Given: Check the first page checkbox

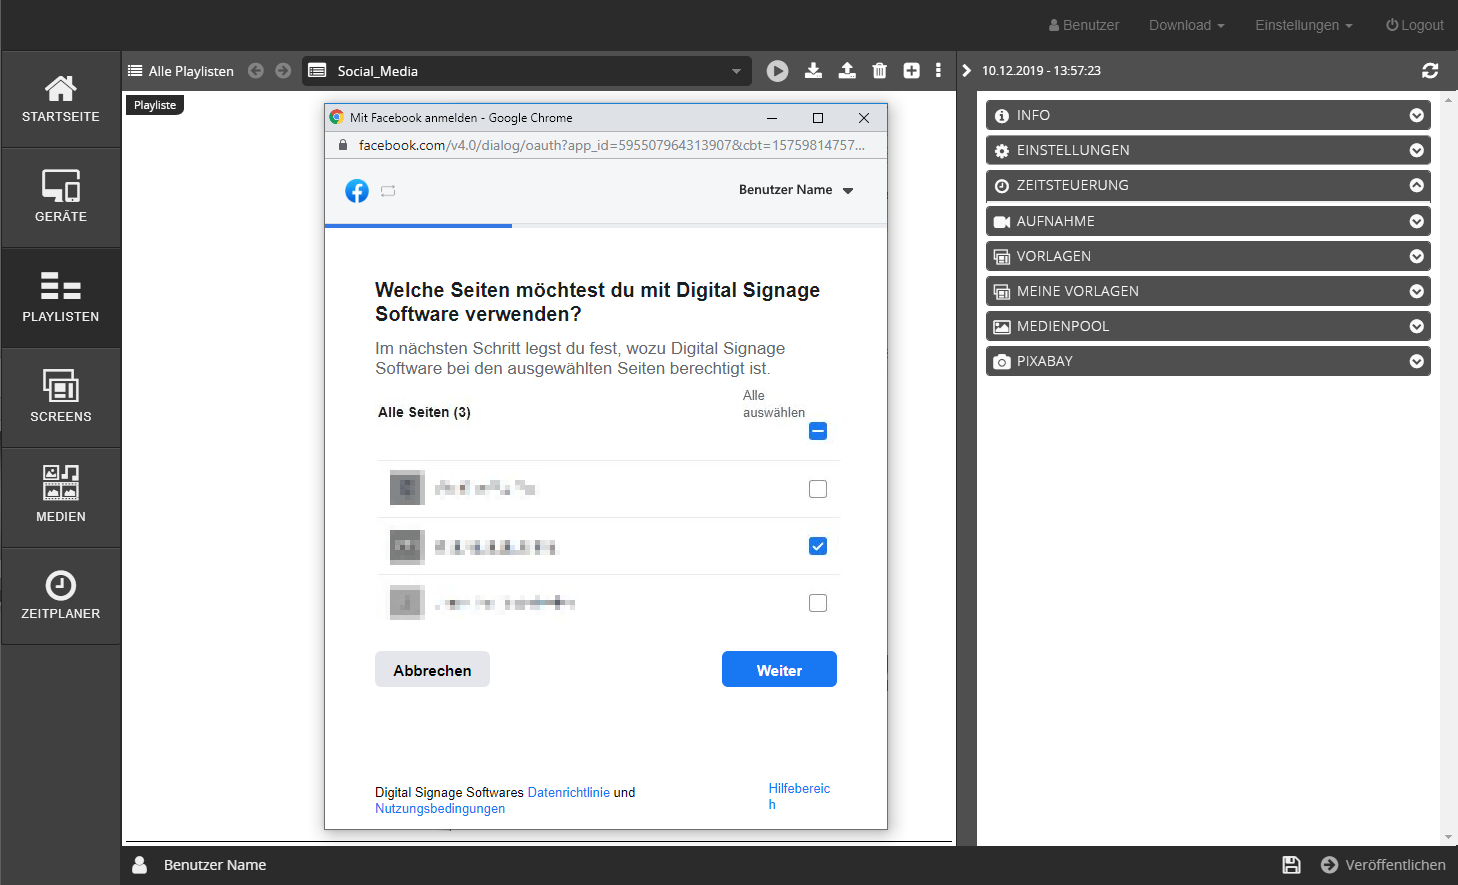Looking at the screenshot, I should (x=818, y=489).
